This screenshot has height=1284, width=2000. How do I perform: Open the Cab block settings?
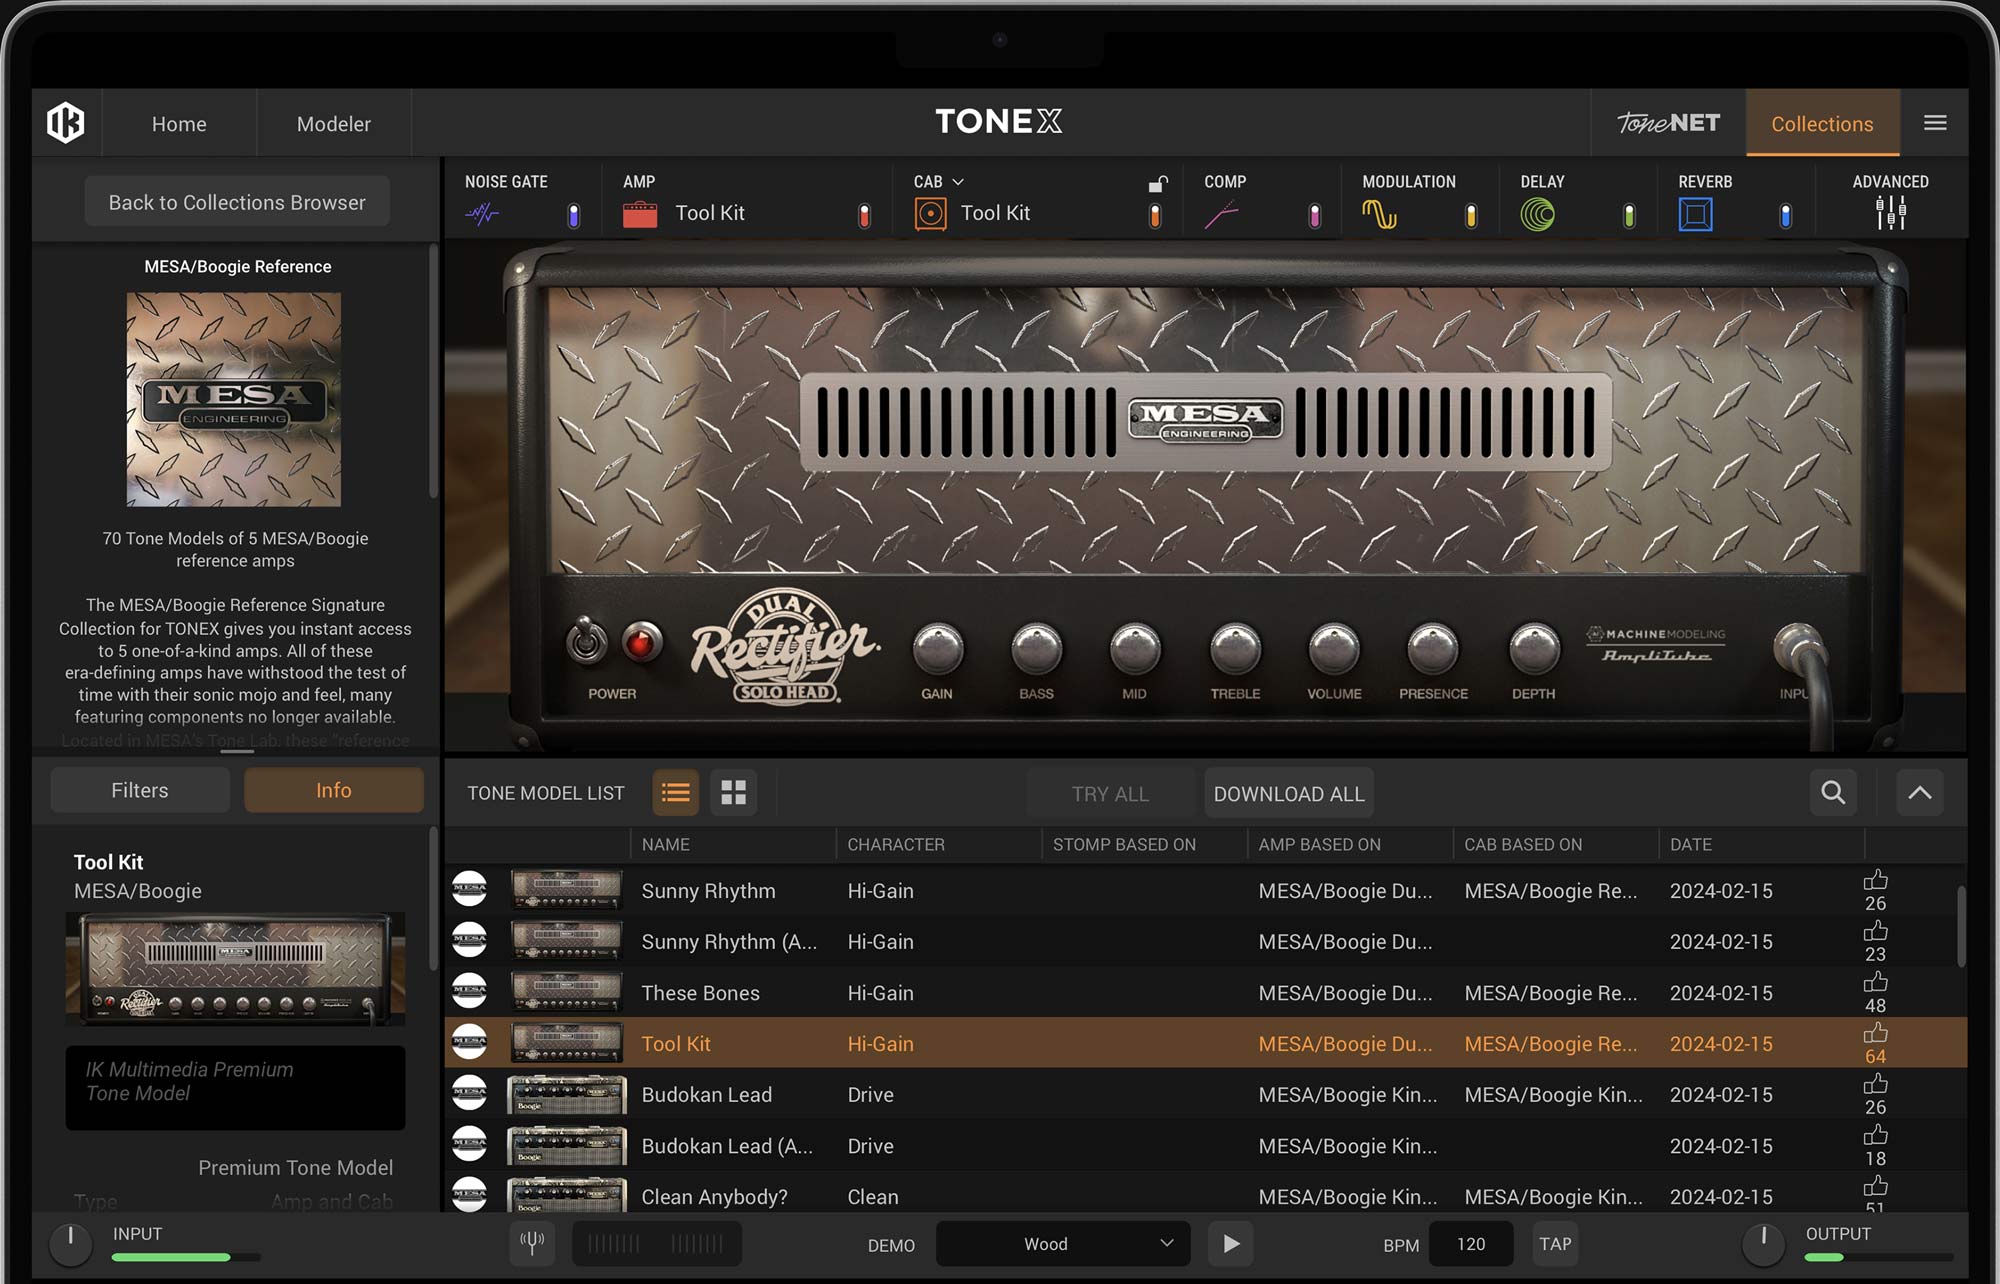930,212
